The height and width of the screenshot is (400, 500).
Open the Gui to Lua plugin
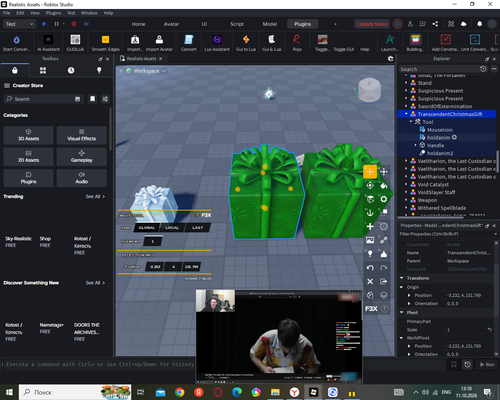click(246, 43)
